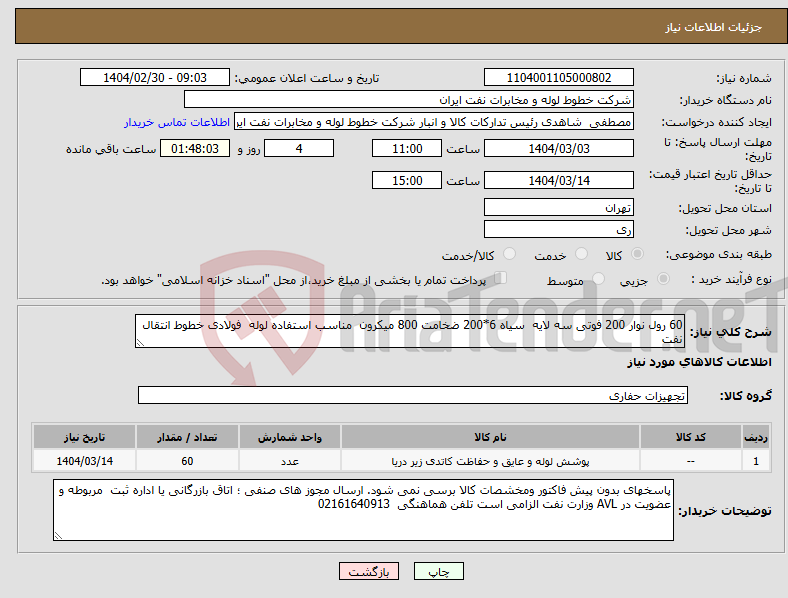Click the row number cell 1
Screen dimensions: 788x598
pyautogui.click(x=756, y=461)
